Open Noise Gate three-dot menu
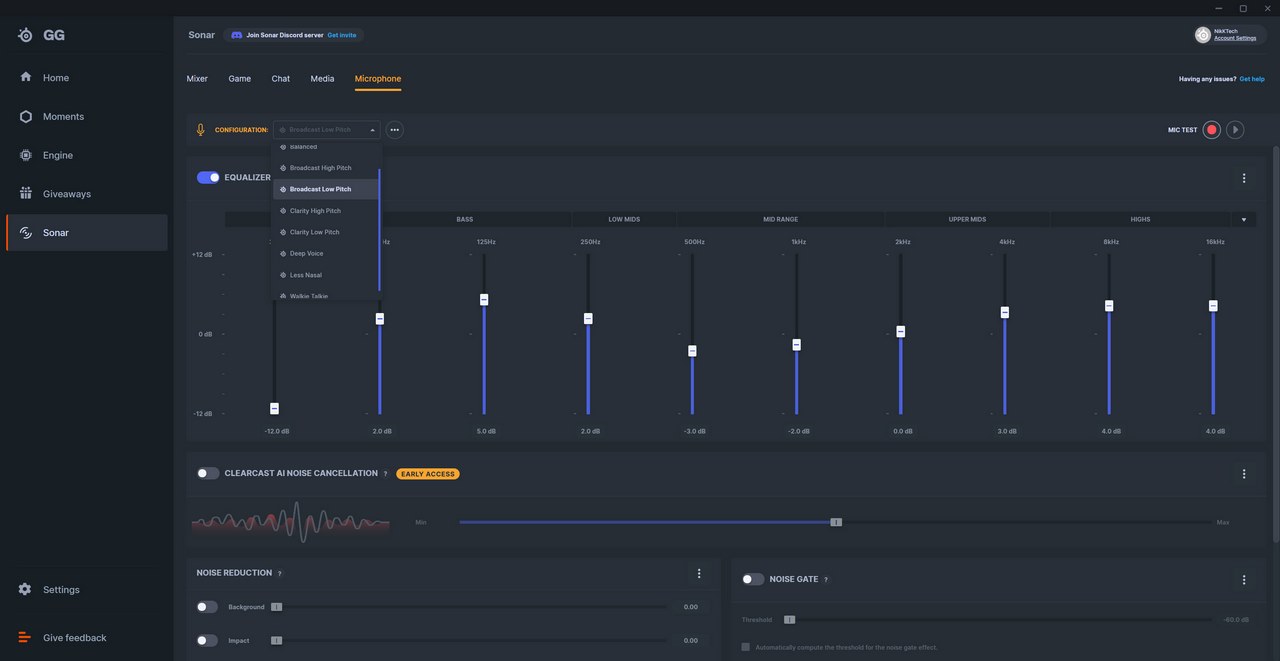This screenshot has height=661, width=1280. [1244, 579]
